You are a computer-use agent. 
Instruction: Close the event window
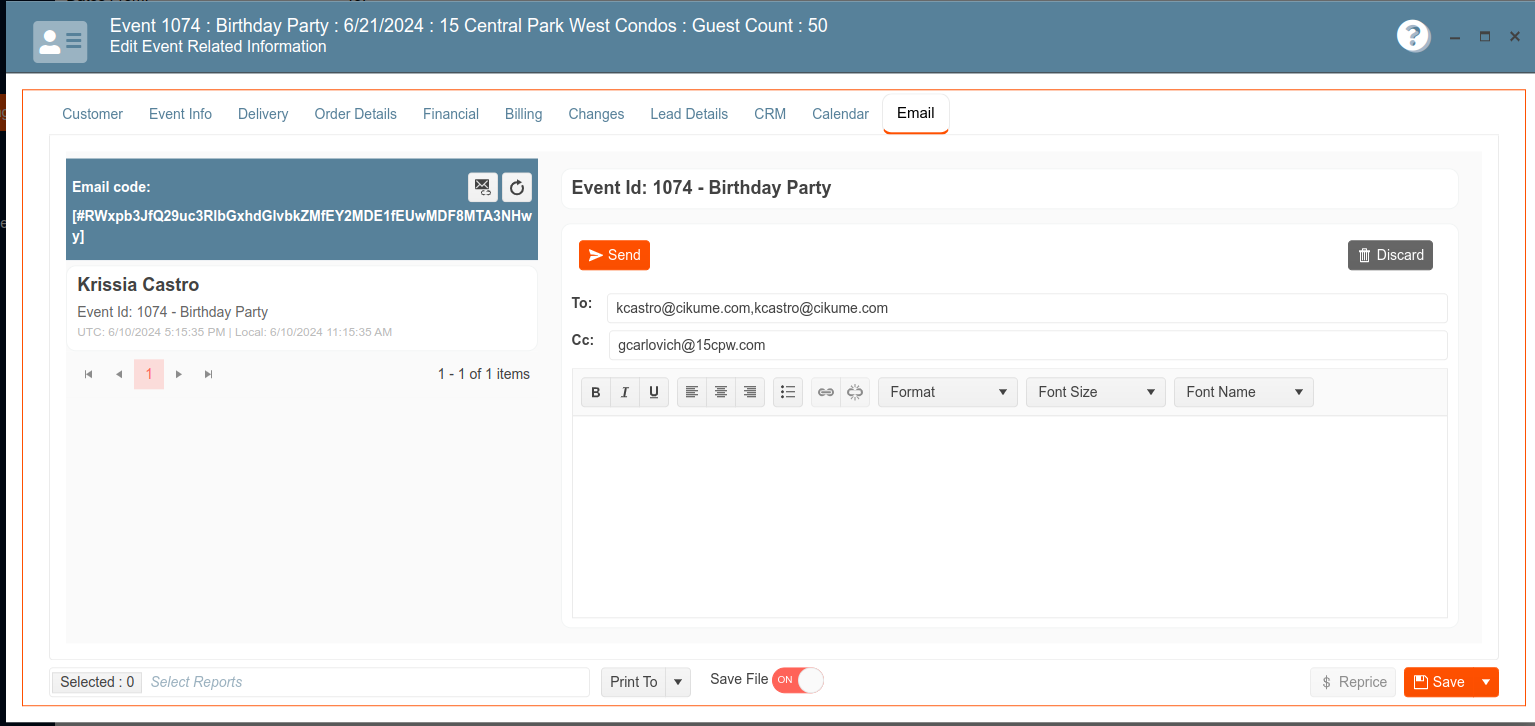click(1515, 37)
